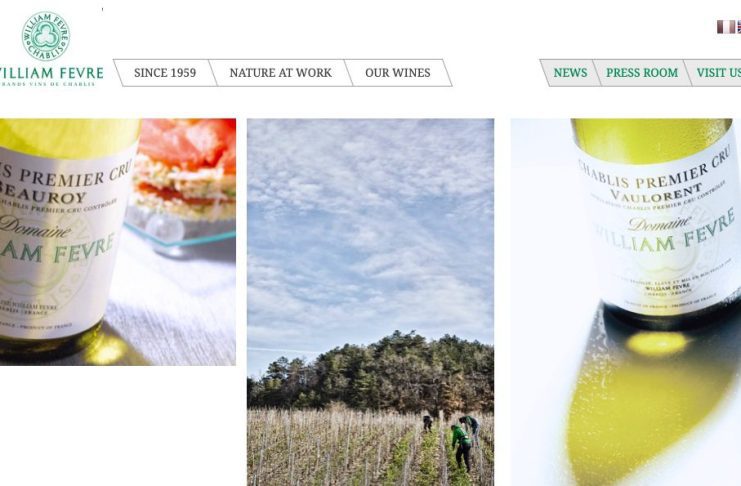
Task: Click the trefoil symbol inside the logo
Action: (x=46, y=35)
